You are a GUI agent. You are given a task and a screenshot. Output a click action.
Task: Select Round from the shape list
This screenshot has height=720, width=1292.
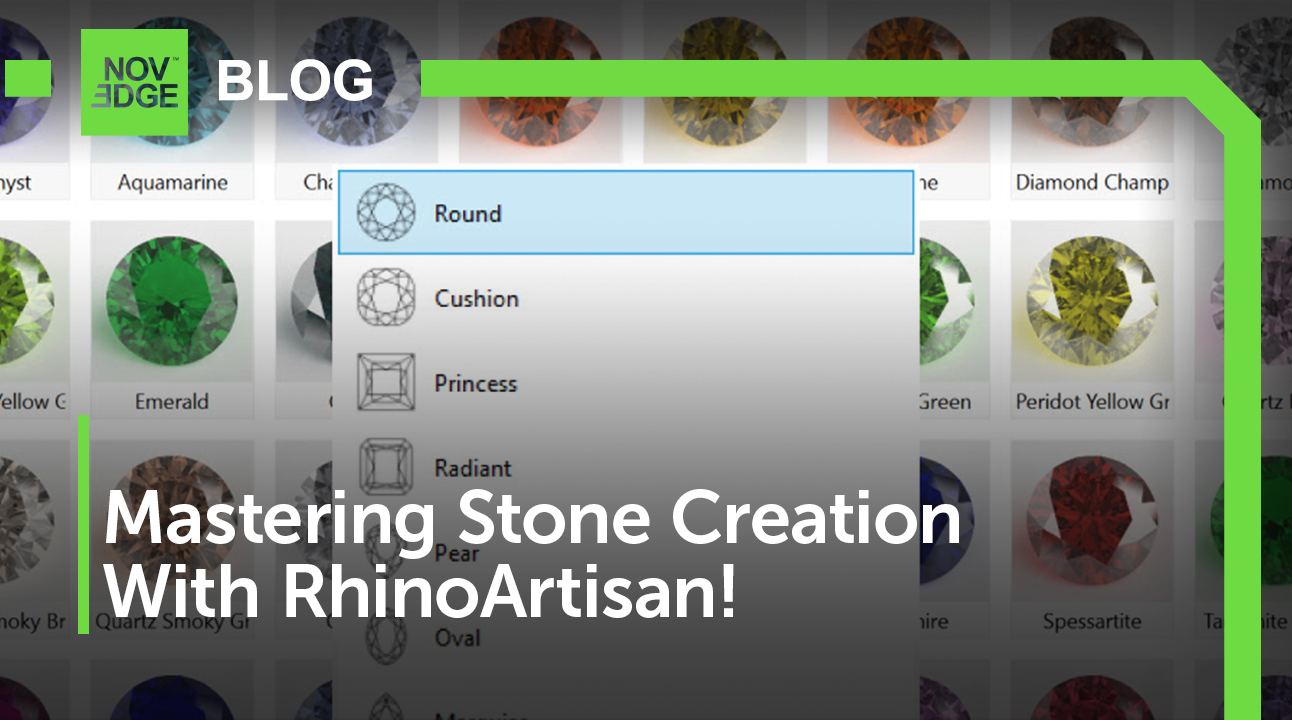(x=468, y=213)
